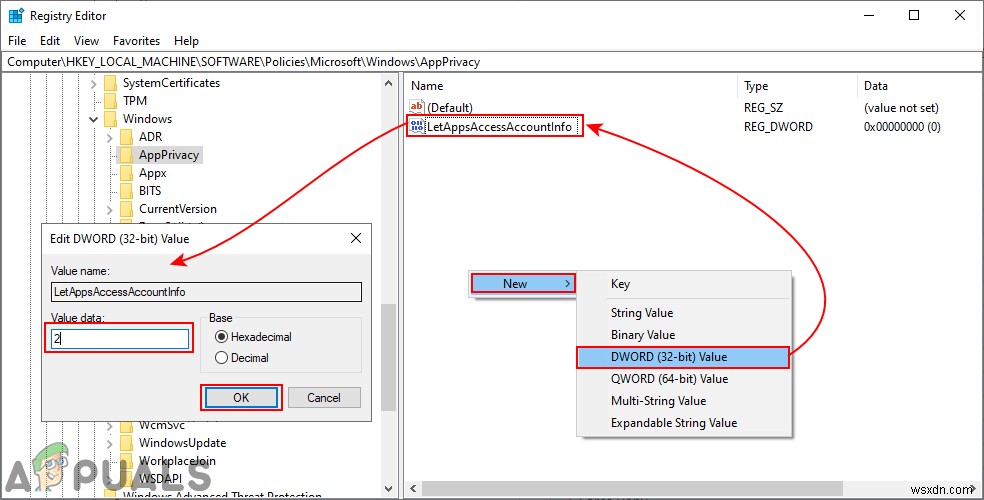Select the LetAppsAccessAccountInfo value row
Screen dimensions: 984x500
[499, 127]
